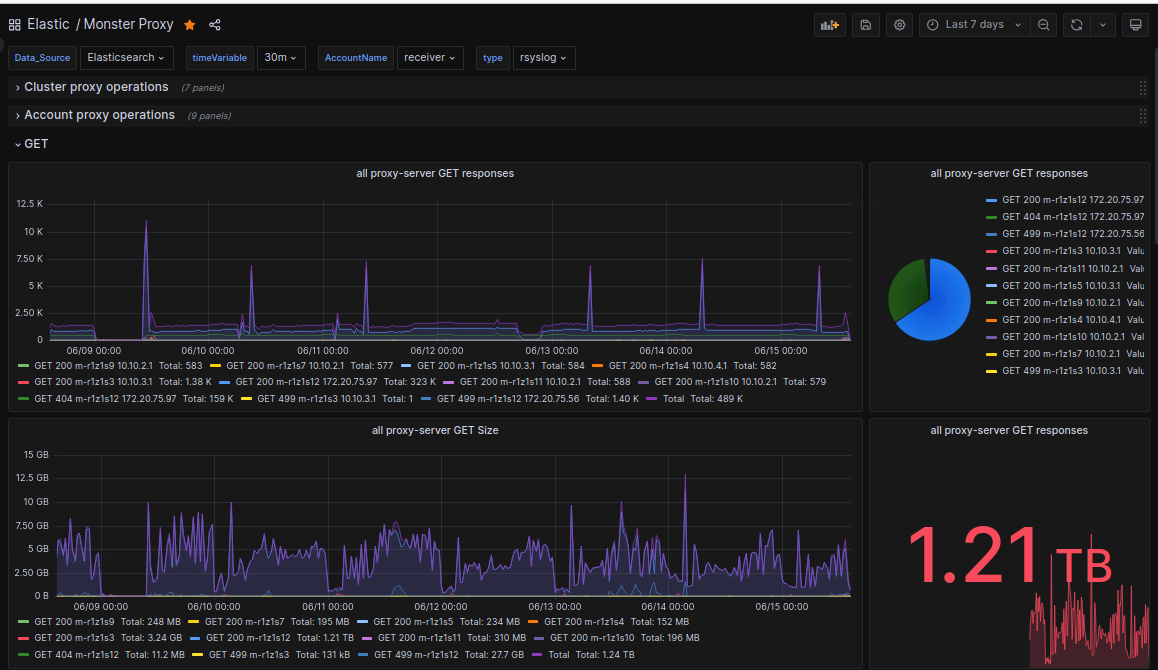Image resolution: width=1158 pixels, height=670 pixels.
Task: Save dashboard using the floppy disk icon
Action: click(866, 25)
